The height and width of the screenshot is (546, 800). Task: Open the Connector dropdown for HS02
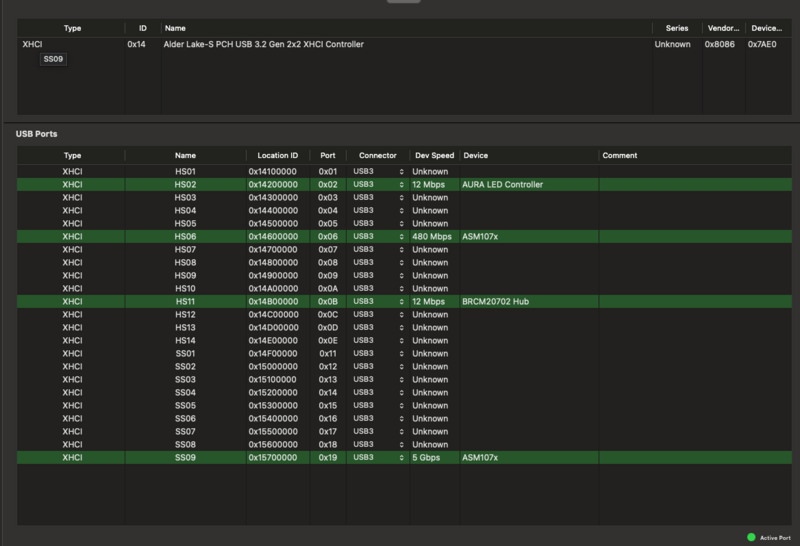(x=378, y=185)
